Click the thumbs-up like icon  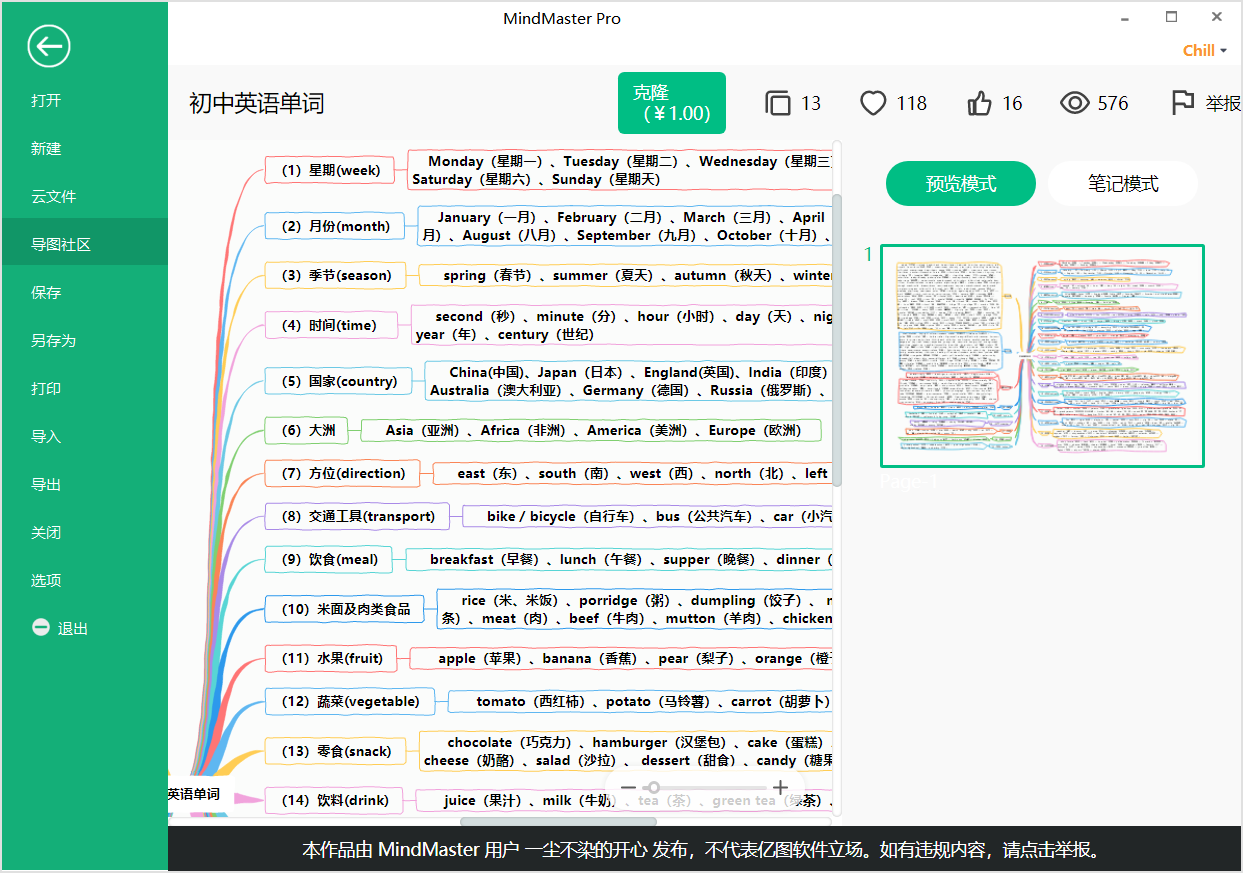click(979, 103)
